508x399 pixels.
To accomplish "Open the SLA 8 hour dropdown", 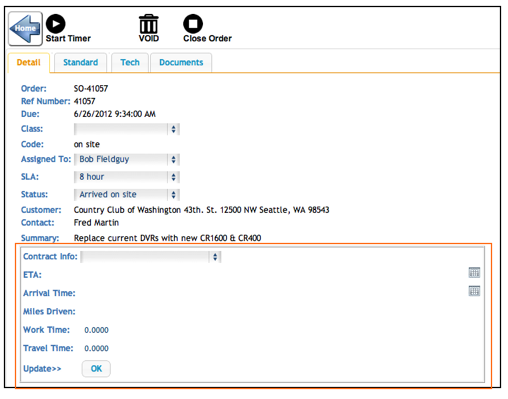I will point(127,177).
